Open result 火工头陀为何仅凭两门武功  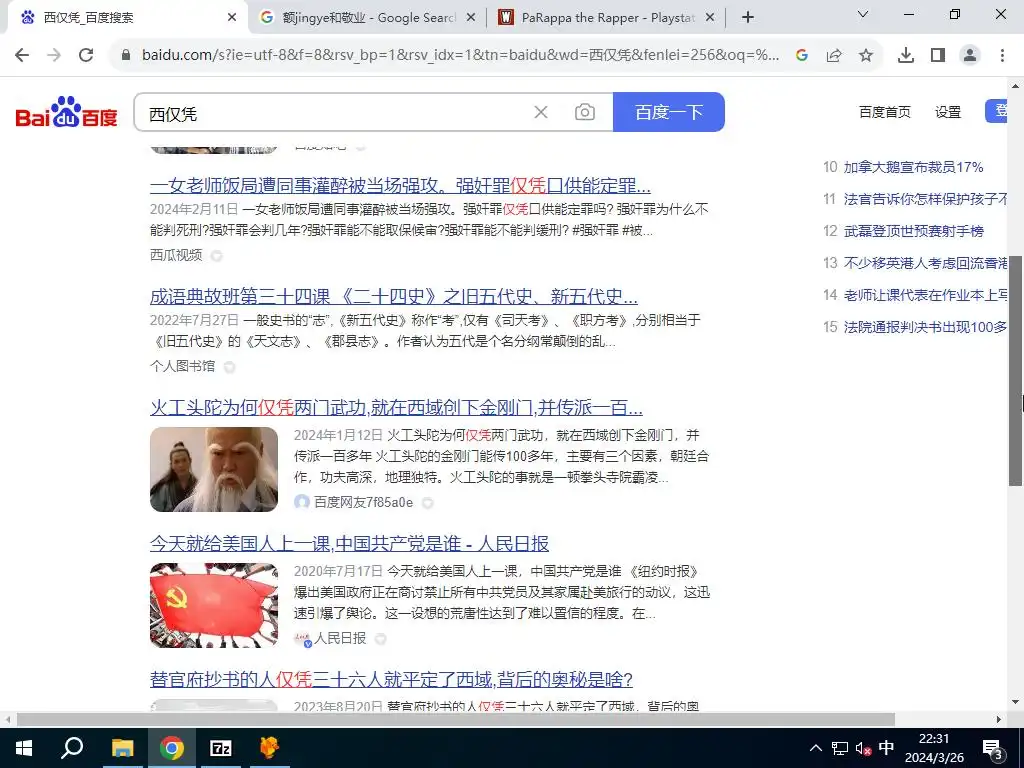point(396,408)
